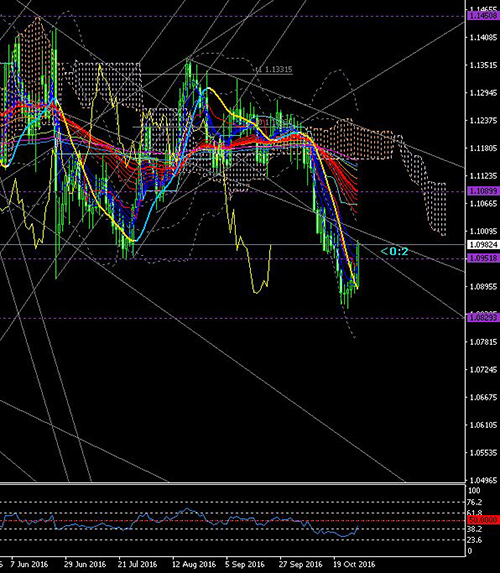Select the 27 Sep 2016 time label

300,564
